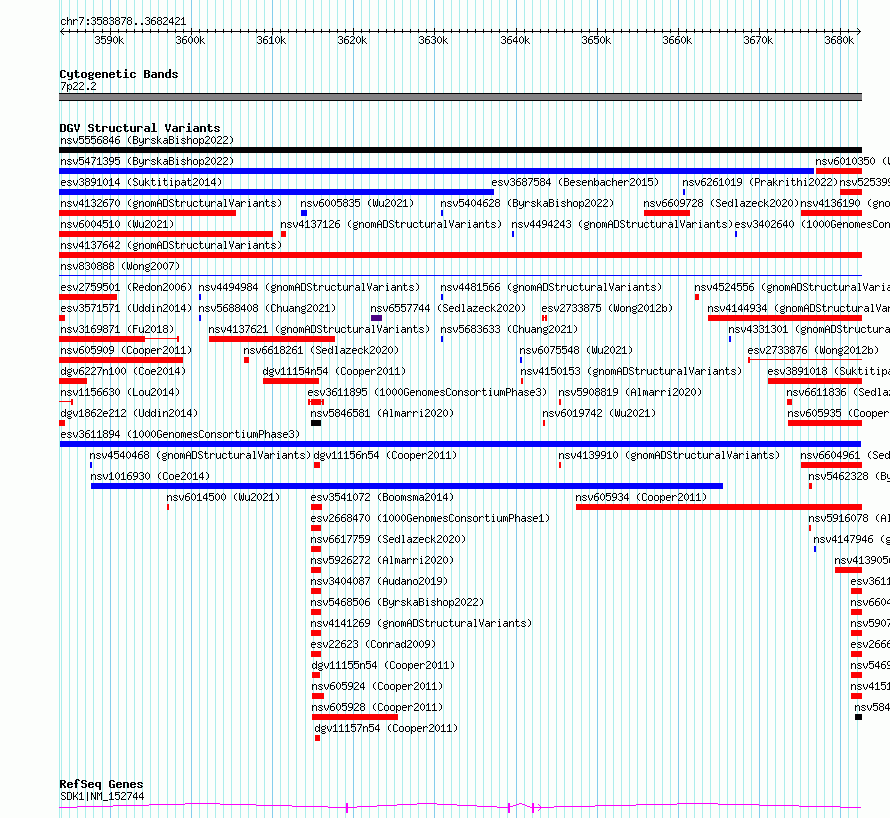
Task: Click esv3611894 1000GenomesConsortiumPhase3 label
Action: 180,434
